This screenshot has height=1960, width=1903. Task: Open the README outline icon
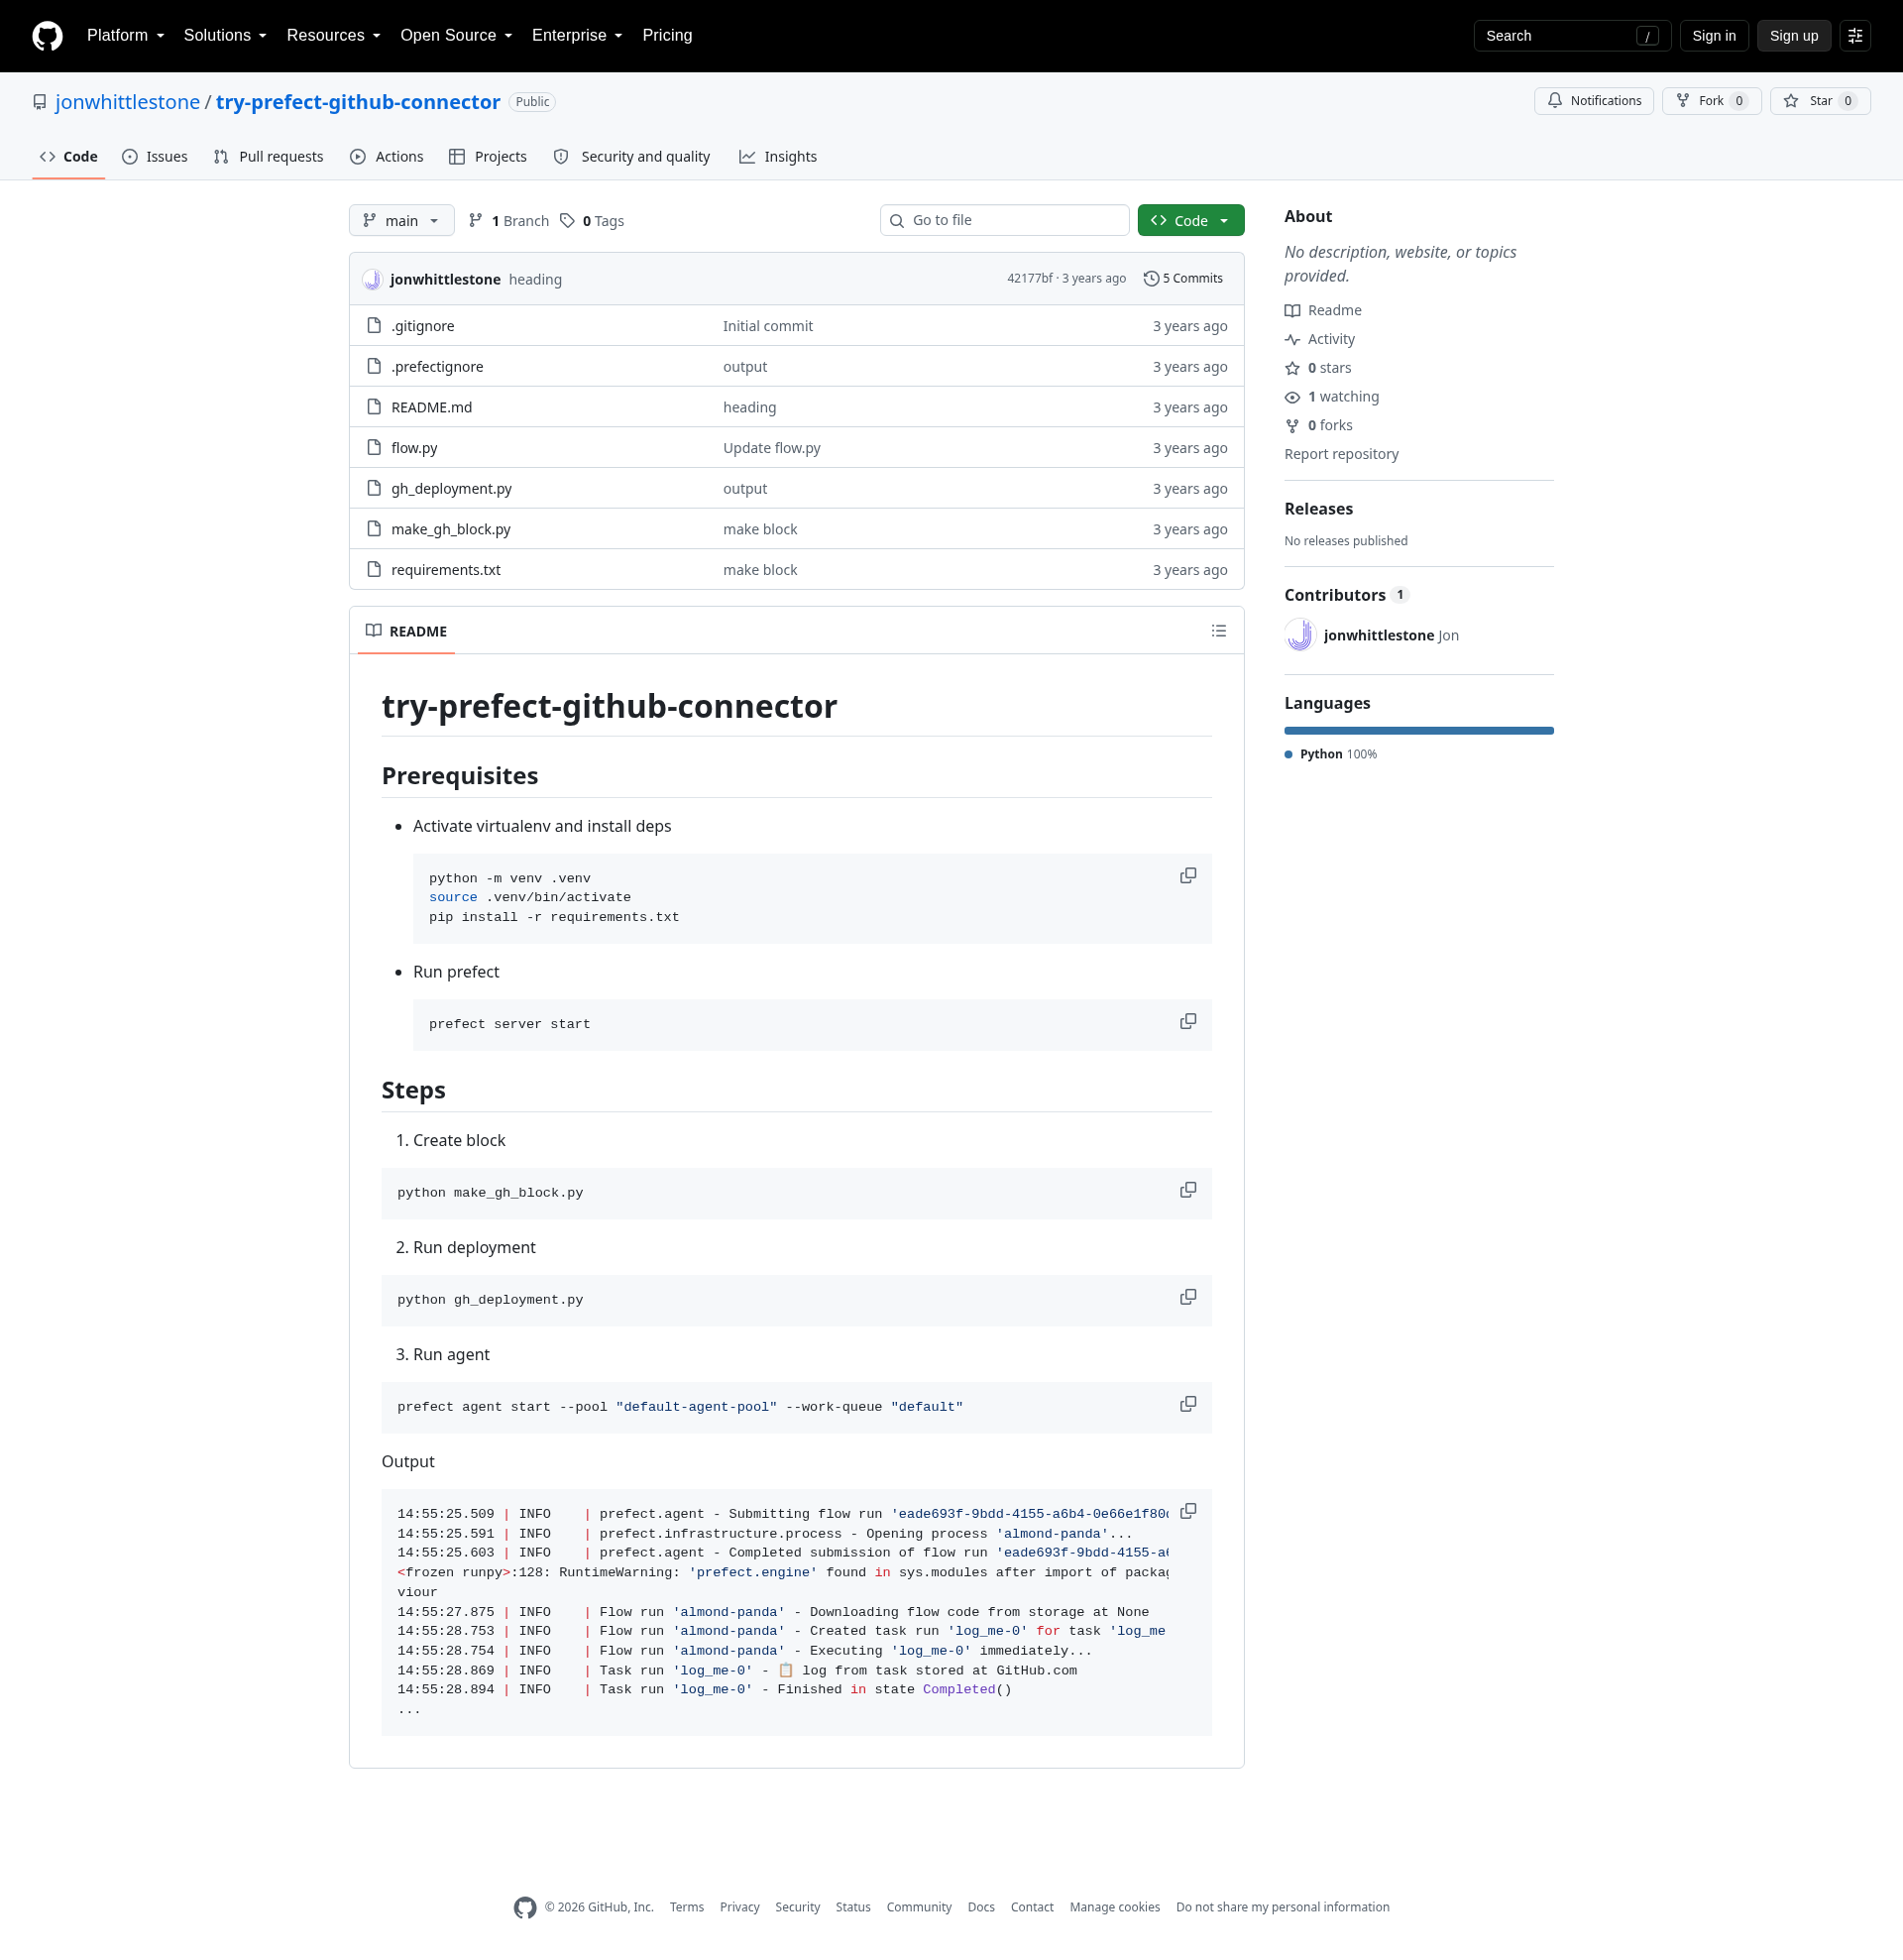tap(1218, 631)
